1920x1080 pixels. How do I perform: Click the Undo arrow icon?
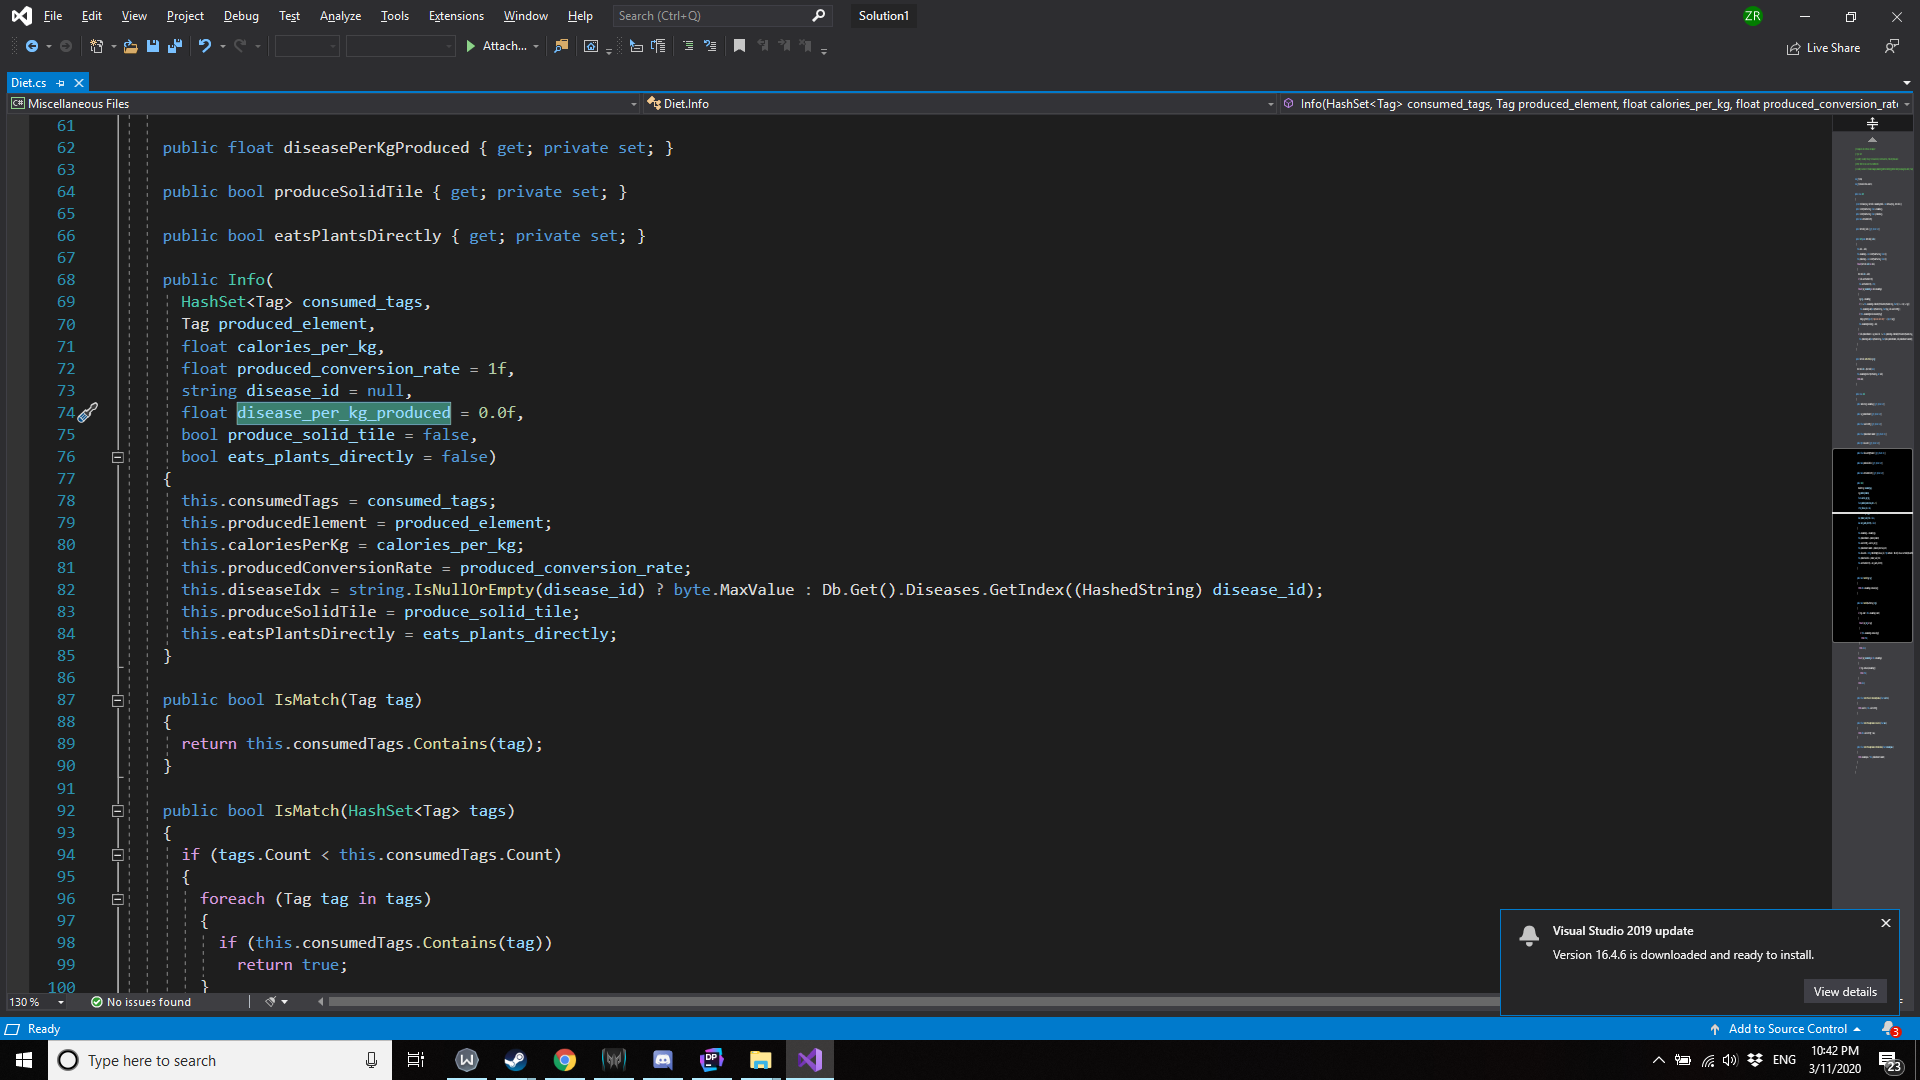(204, 46)
